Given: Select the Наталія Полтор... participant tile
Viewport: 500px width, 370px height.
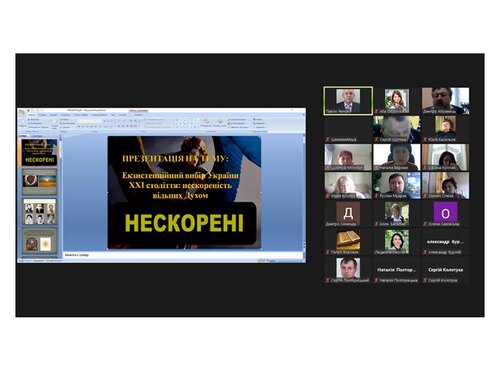Looking at the screenshot, I should [397, 270].
